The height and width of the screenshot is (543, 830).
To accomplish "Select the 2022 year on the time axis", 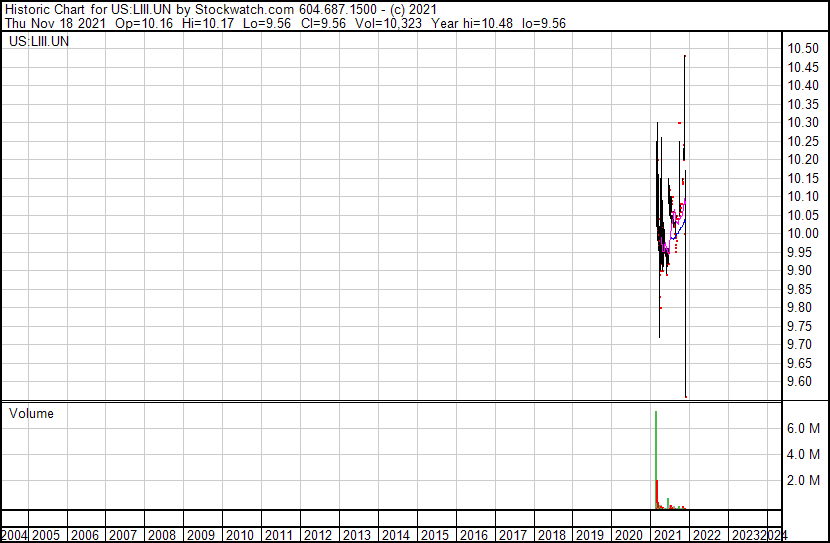I will tap(707, 535).
